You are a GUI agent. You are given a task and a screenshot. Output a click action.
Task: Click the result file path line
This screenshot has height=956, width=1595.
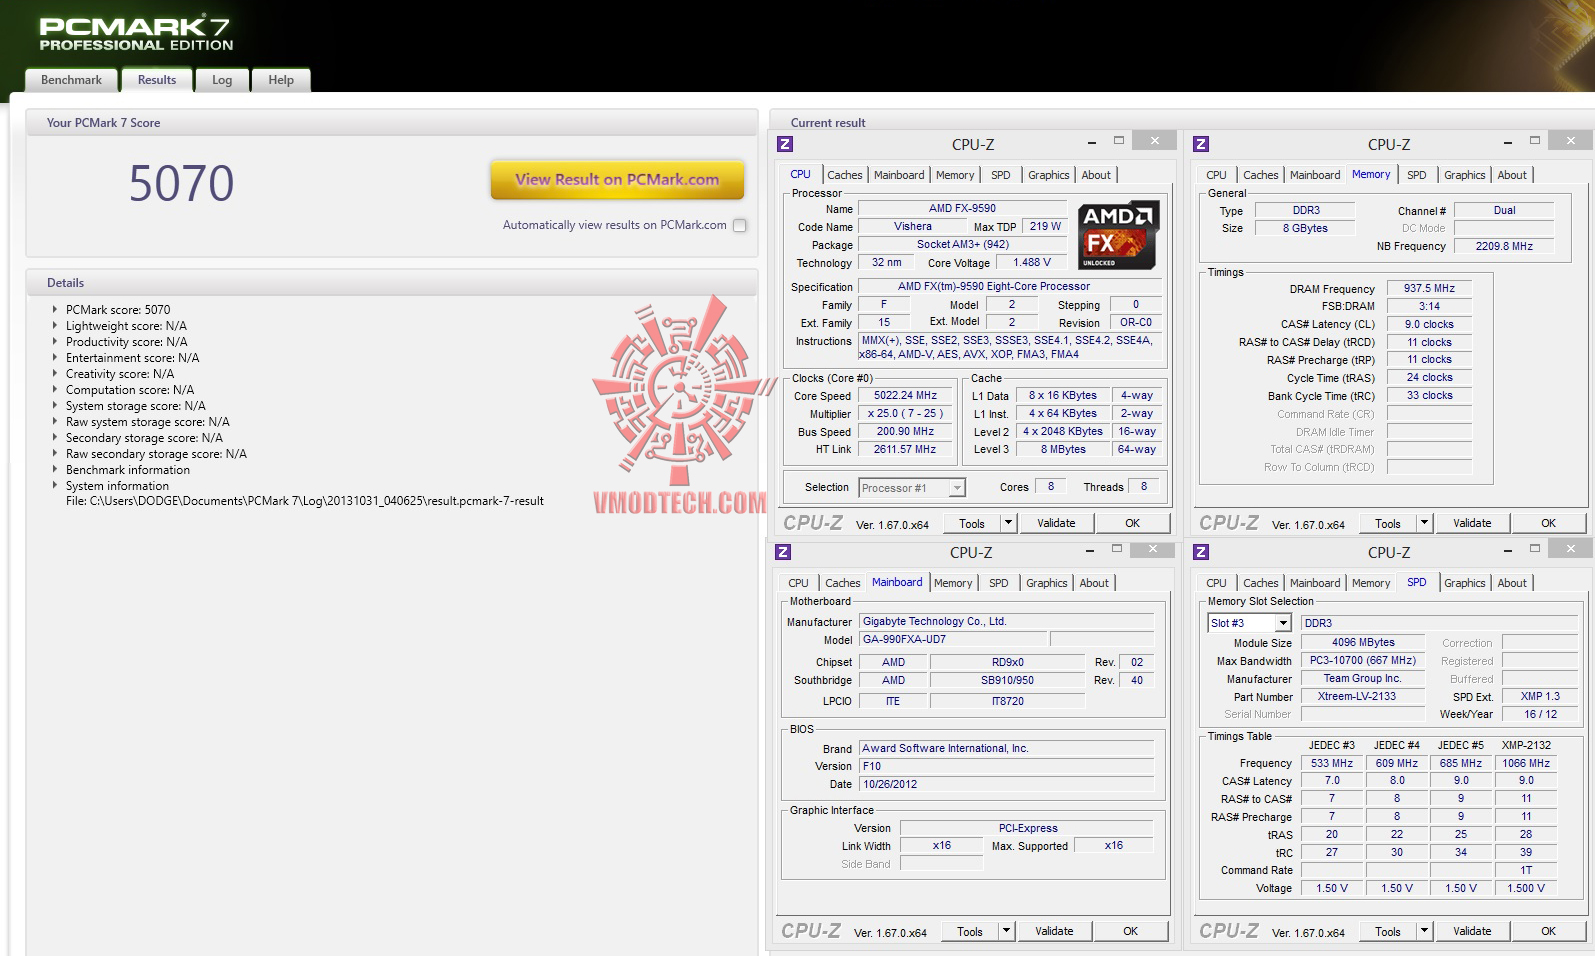305,501
